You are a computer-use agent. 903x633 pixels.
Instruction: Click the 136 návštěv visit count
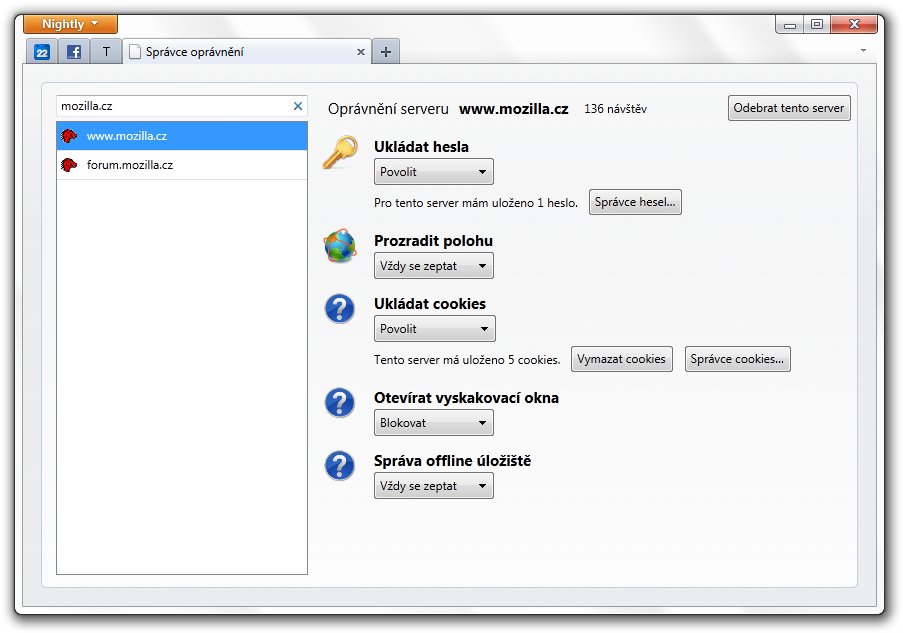pos(615,109)
